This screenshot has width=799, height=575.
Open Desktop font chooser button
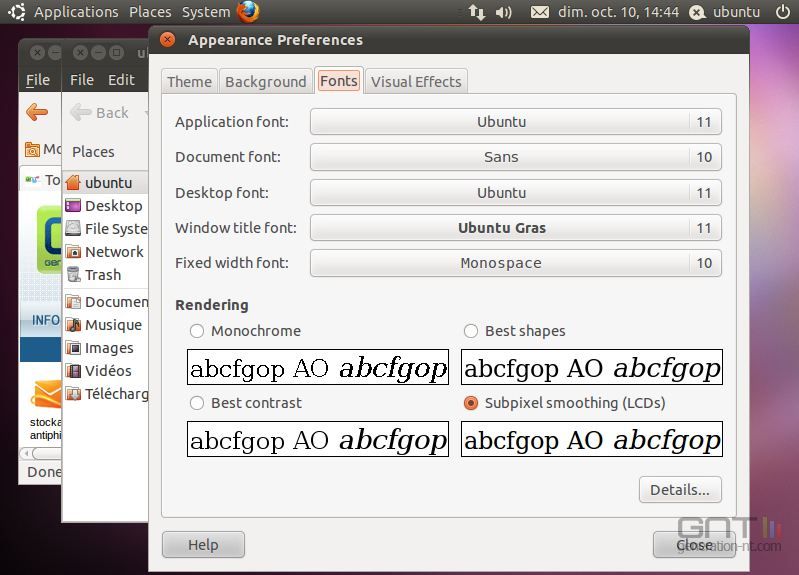[x=516, y=193]
